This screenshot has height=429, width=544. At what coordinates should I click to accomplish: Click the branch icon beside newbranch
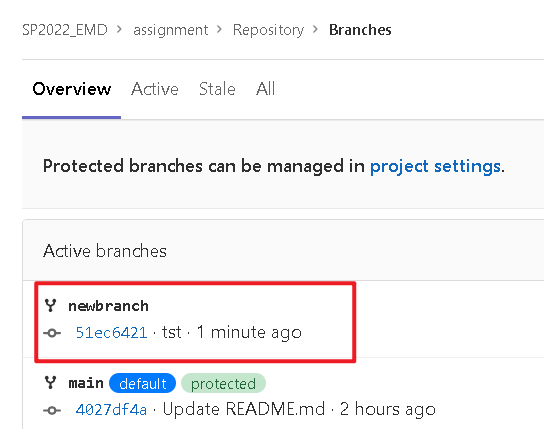pos(51,306)
